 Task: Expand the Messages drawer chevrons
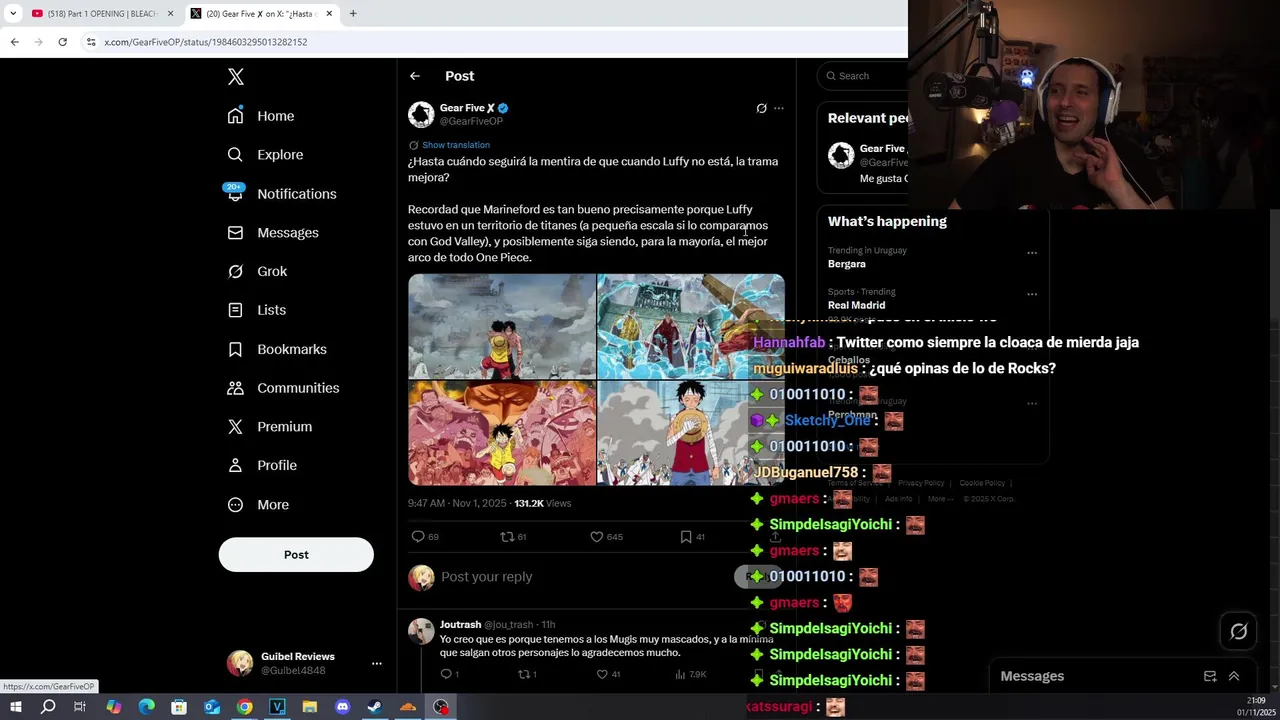tap(1234, 676)
